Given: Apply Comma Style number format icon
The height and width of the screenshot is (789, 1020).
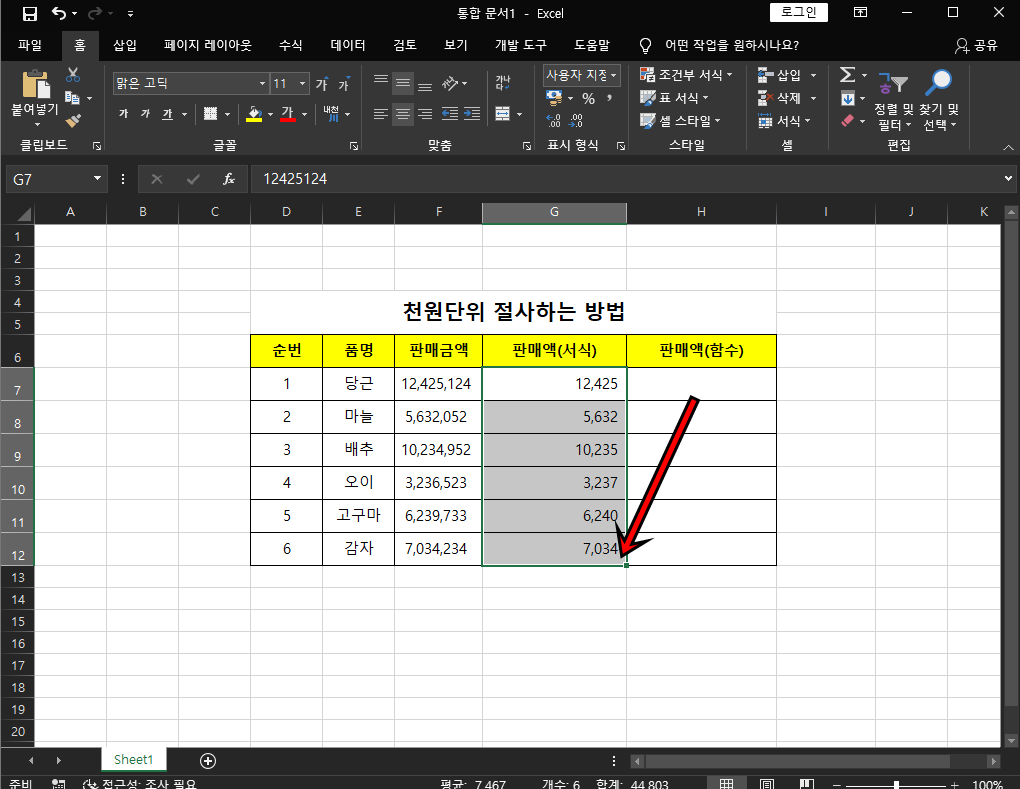Looking at the screenshot, I should click(x=610, y=98).
